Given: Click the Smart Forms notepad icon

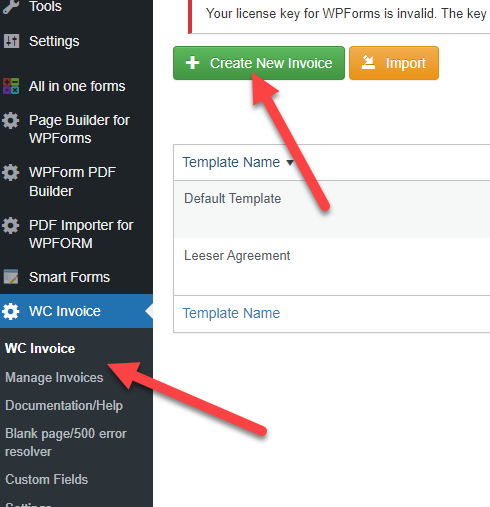Looking at the screenshot, I should [x=11, y=277].
